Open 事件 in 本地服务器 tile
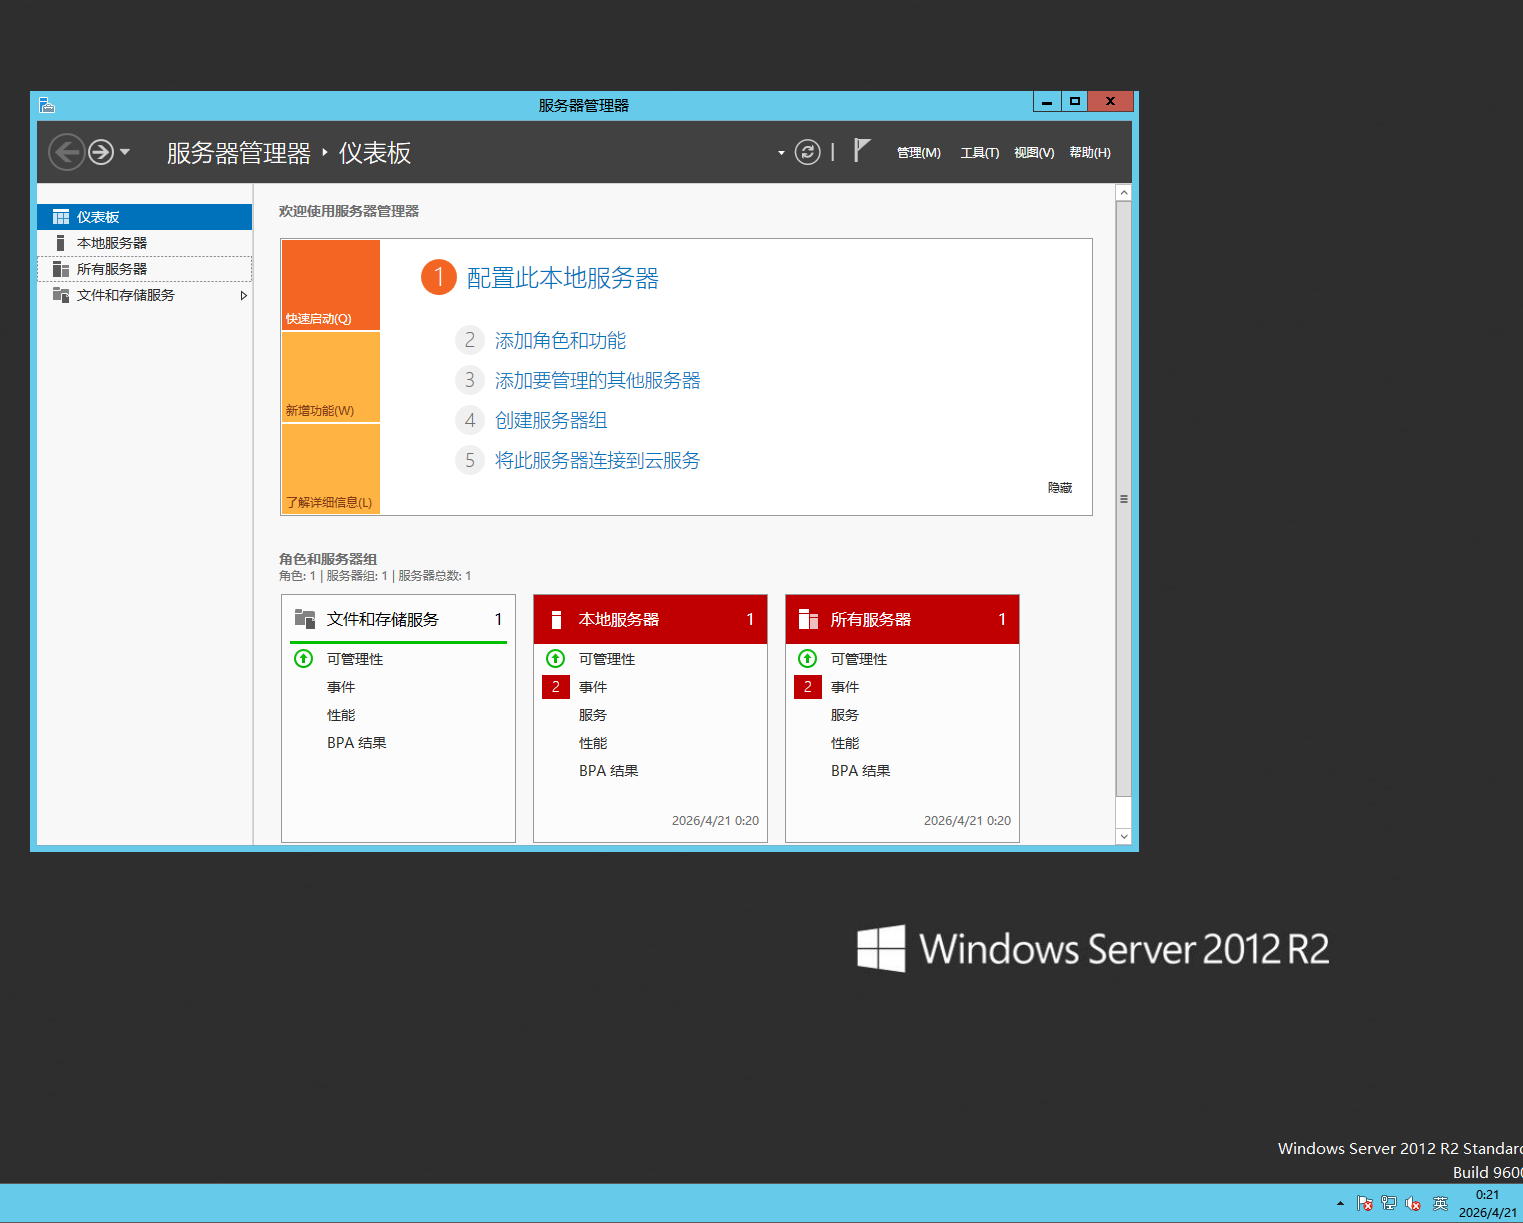 pyautogui.click(x=593, y=687)
